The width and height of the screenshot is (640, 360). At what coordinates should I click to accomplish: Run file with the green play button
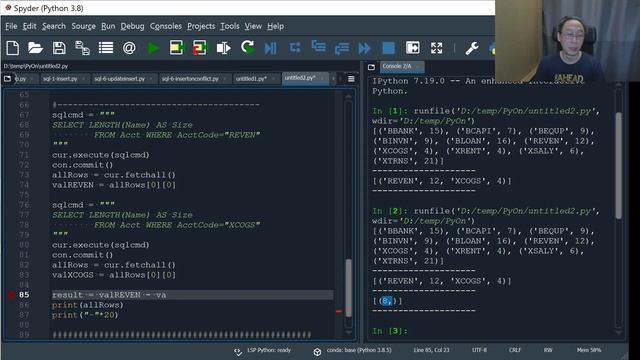coord(153,48)
